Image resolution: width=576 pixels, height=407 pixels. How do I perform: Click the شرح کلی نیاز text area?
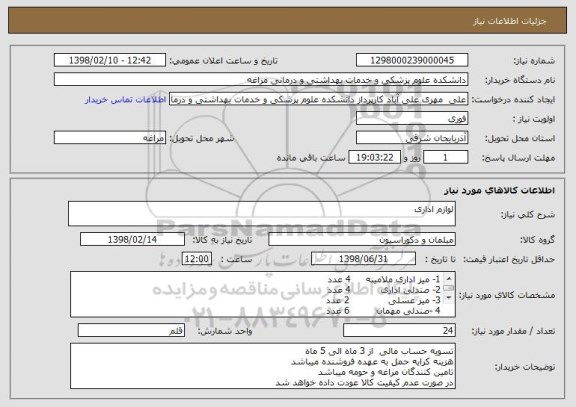click(262, 213)
